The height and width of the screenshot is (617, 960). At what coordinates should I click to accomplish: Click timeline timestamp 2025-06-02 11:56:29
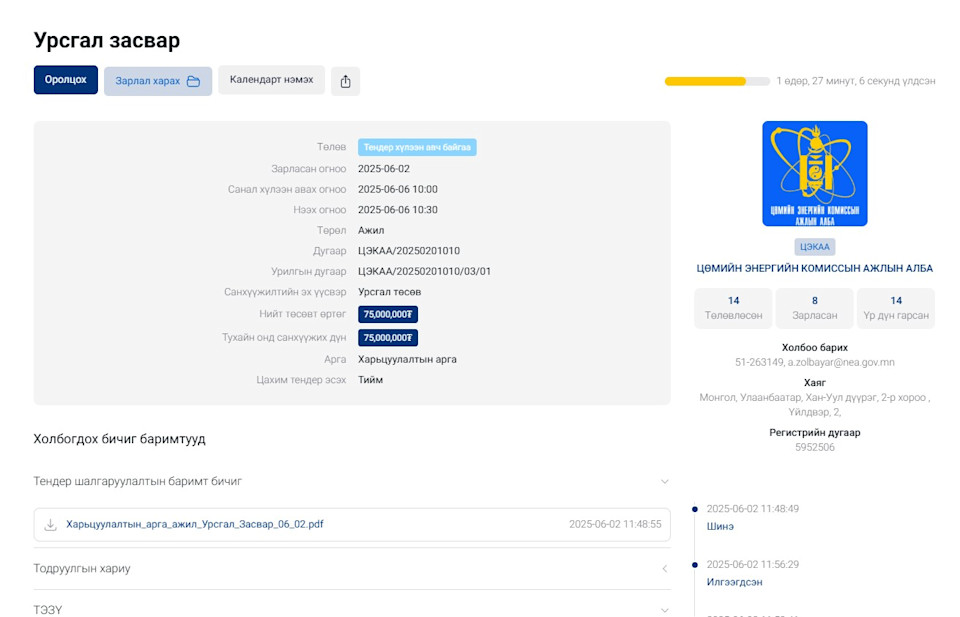[752, 564]
